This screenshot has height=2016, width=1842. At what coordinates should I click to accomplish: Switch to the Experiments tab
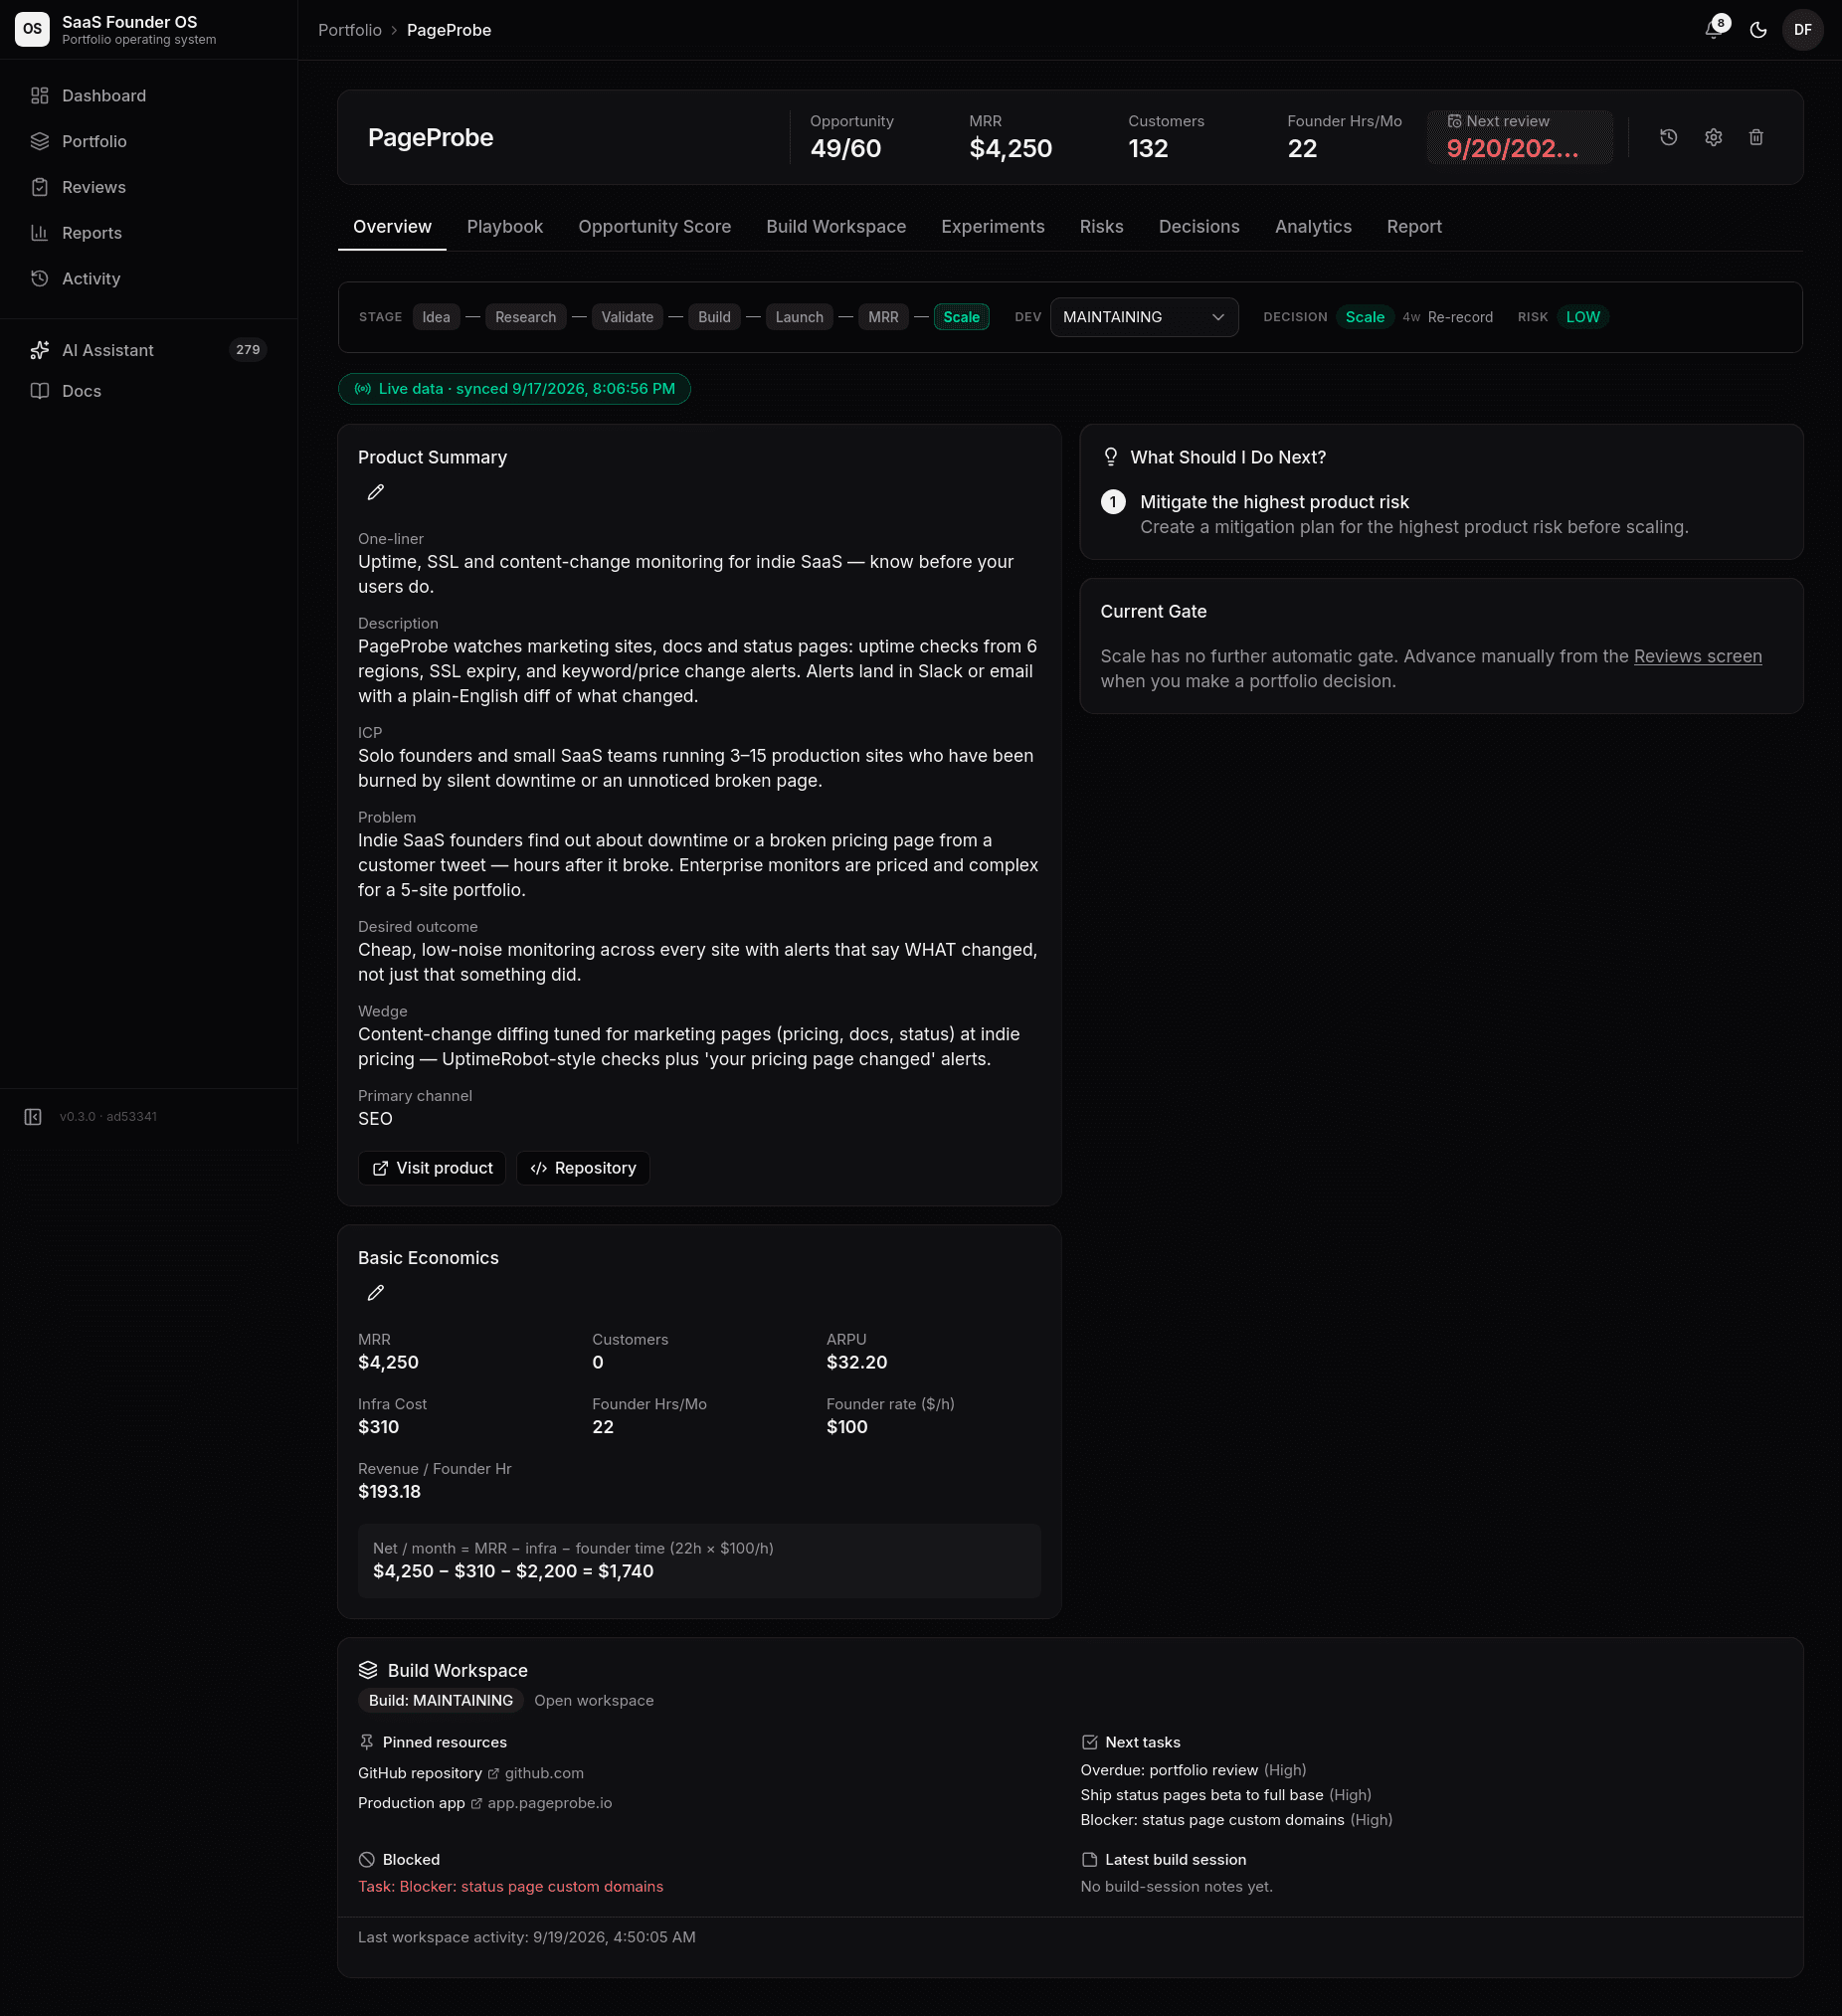pos(992,227)
